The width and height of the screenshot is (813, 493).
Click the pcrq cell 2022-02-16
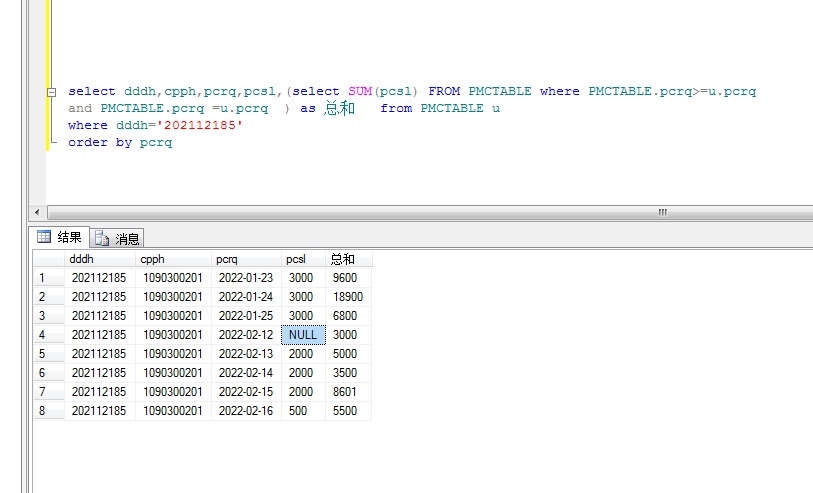pyautogui.click(x=246, y=411)
